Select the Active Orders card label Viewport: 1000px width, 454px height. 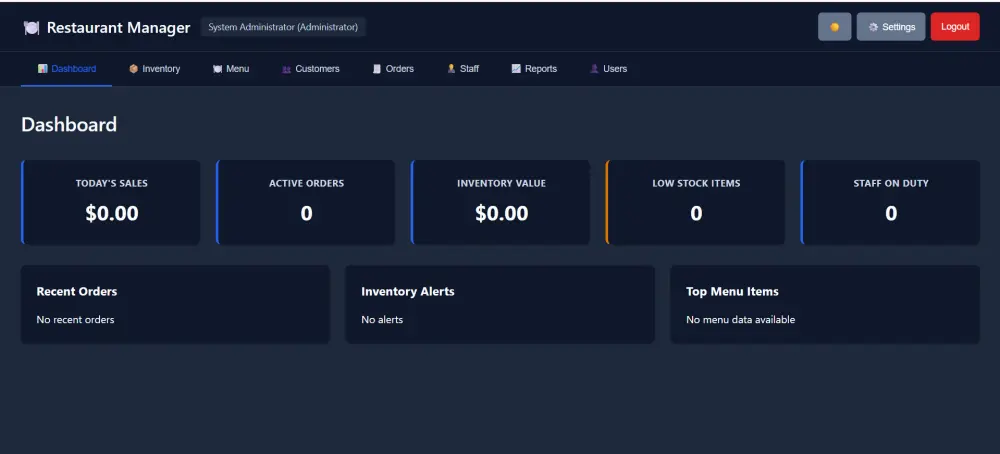coord(306,183)
